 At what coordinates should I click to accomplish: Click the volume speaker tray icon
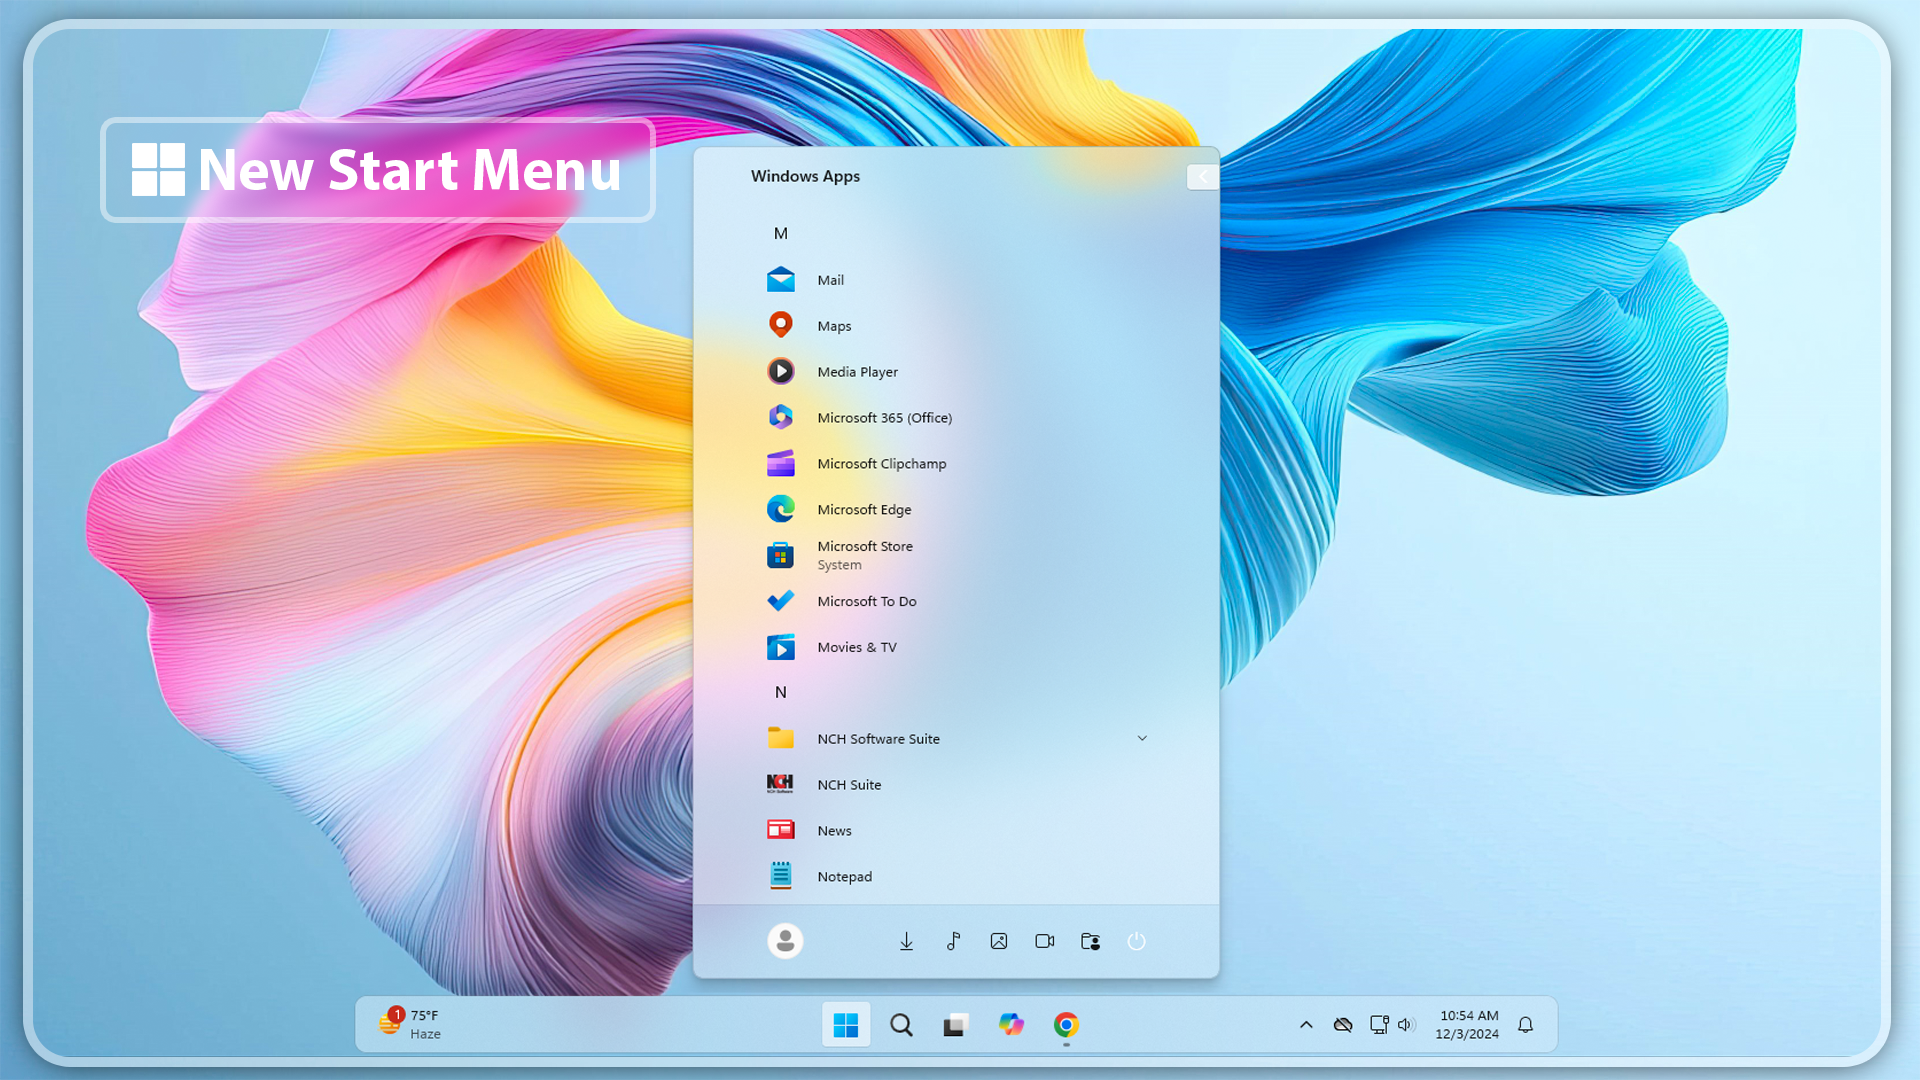click(x=1406, y=1025)
